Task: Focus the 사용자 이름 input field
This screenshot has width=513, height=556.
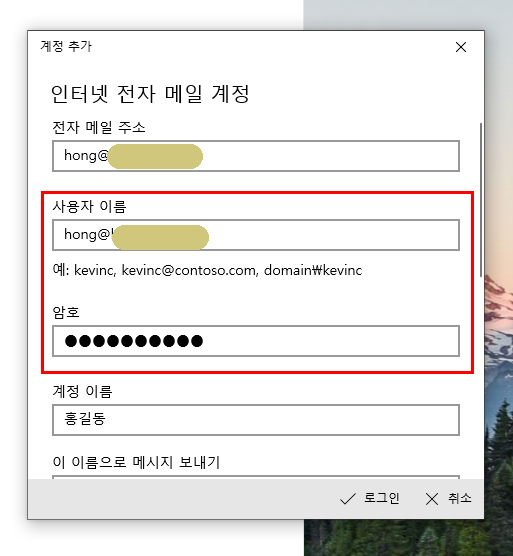Action: tap(256, 235)
